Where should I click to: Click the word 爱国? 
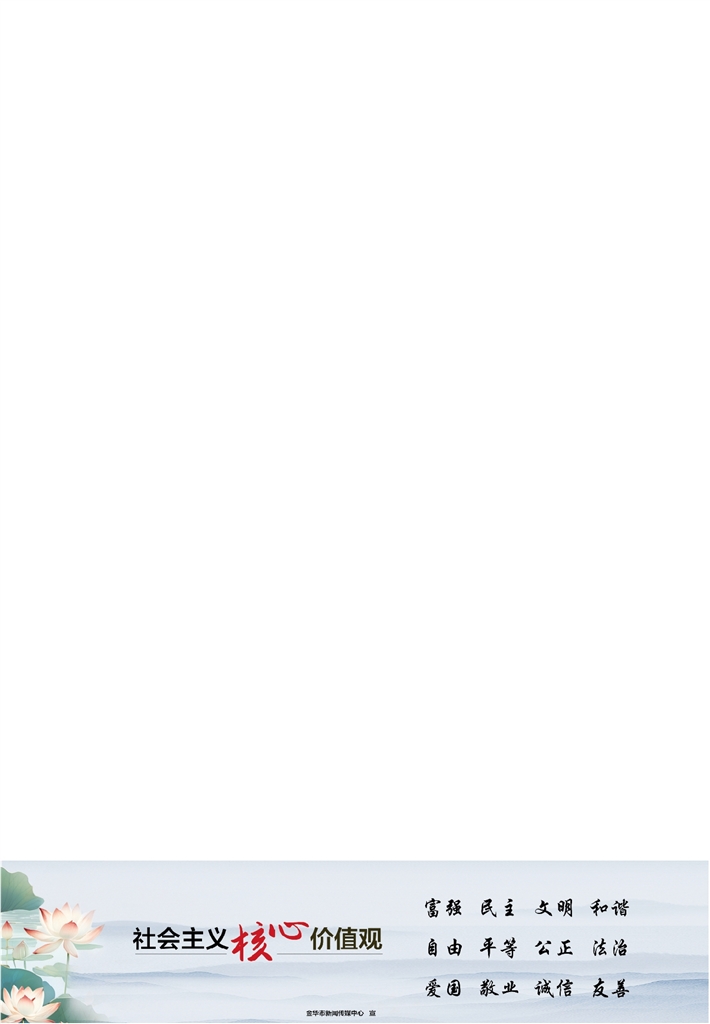coord(443,988)
